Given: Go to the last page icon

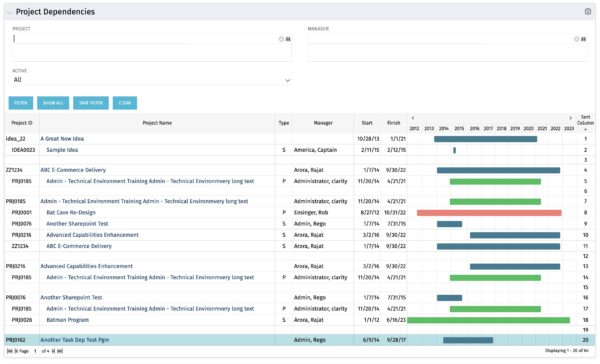Looking at the screenshot, I should pos(60,351).
